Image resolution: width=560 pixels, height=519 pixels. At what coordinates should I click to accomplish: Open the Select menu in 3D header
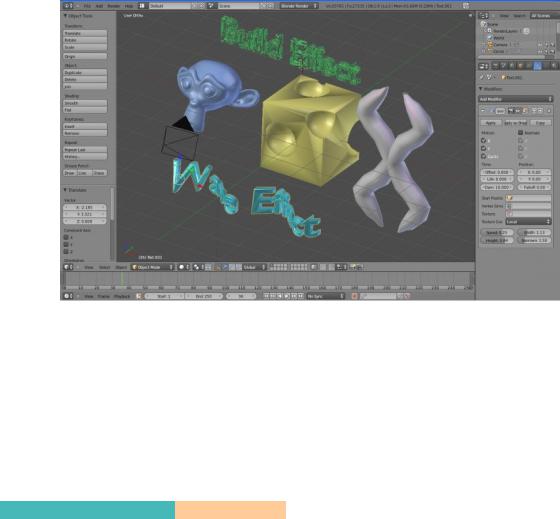coord(104,267)
